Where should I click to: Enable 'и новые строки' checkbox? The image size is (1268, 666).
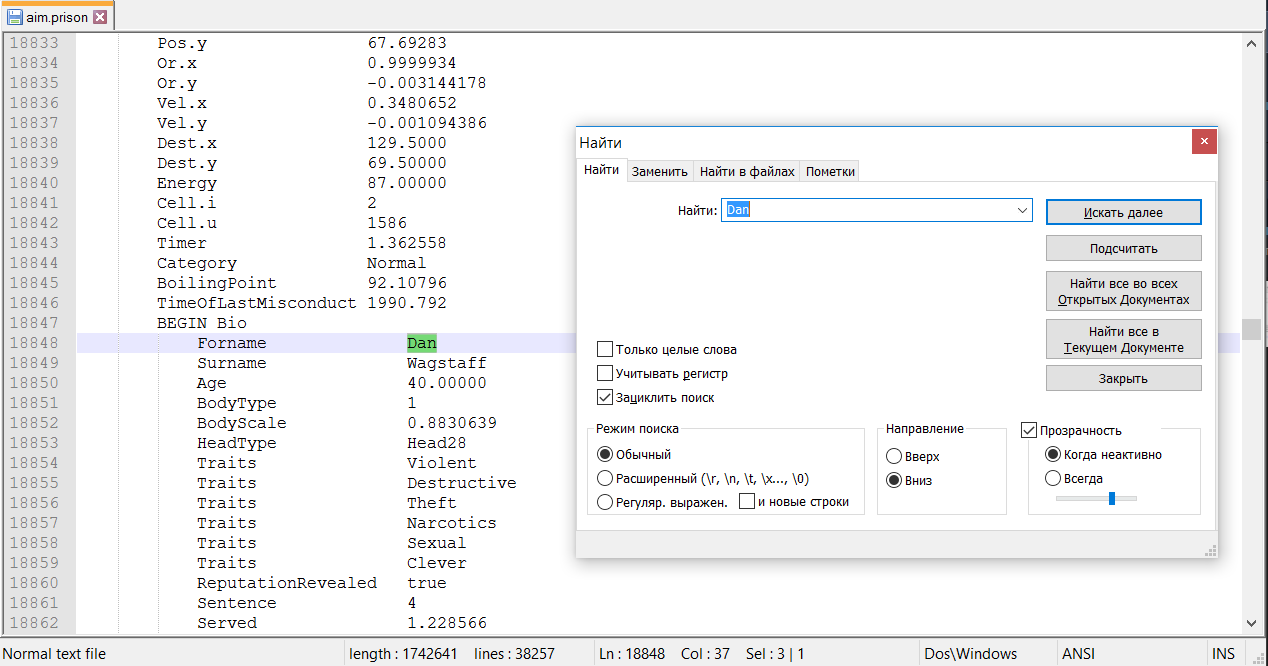(747, 502)
